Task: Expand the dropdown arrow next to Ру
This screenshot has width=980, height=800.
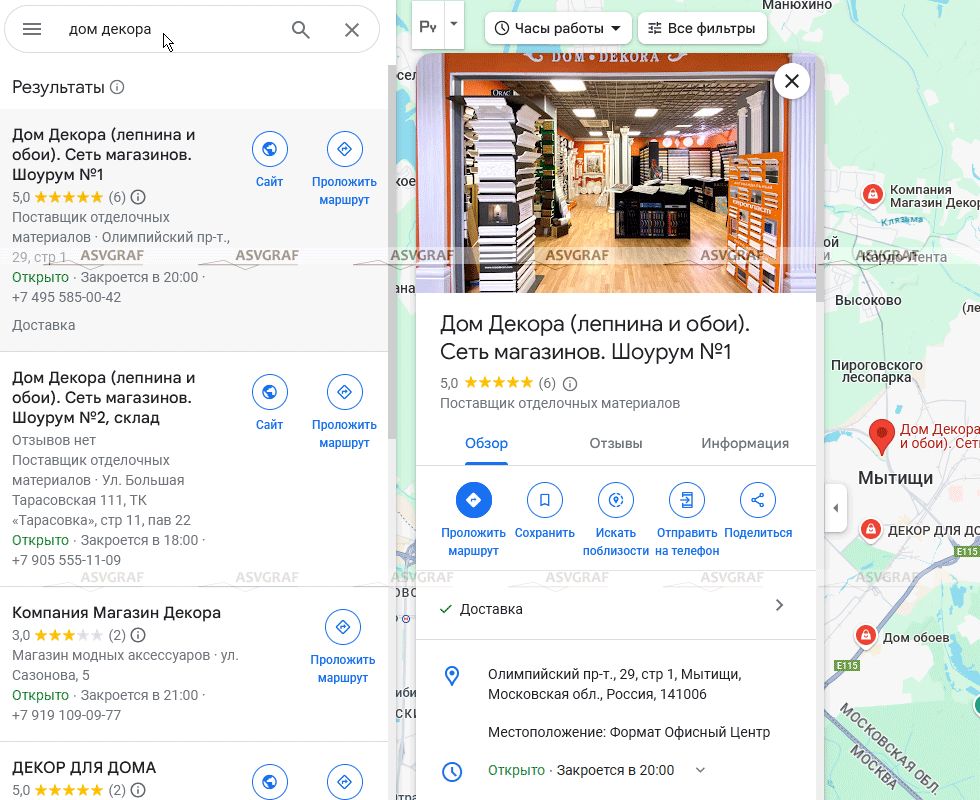Action: tap(454, 25)
